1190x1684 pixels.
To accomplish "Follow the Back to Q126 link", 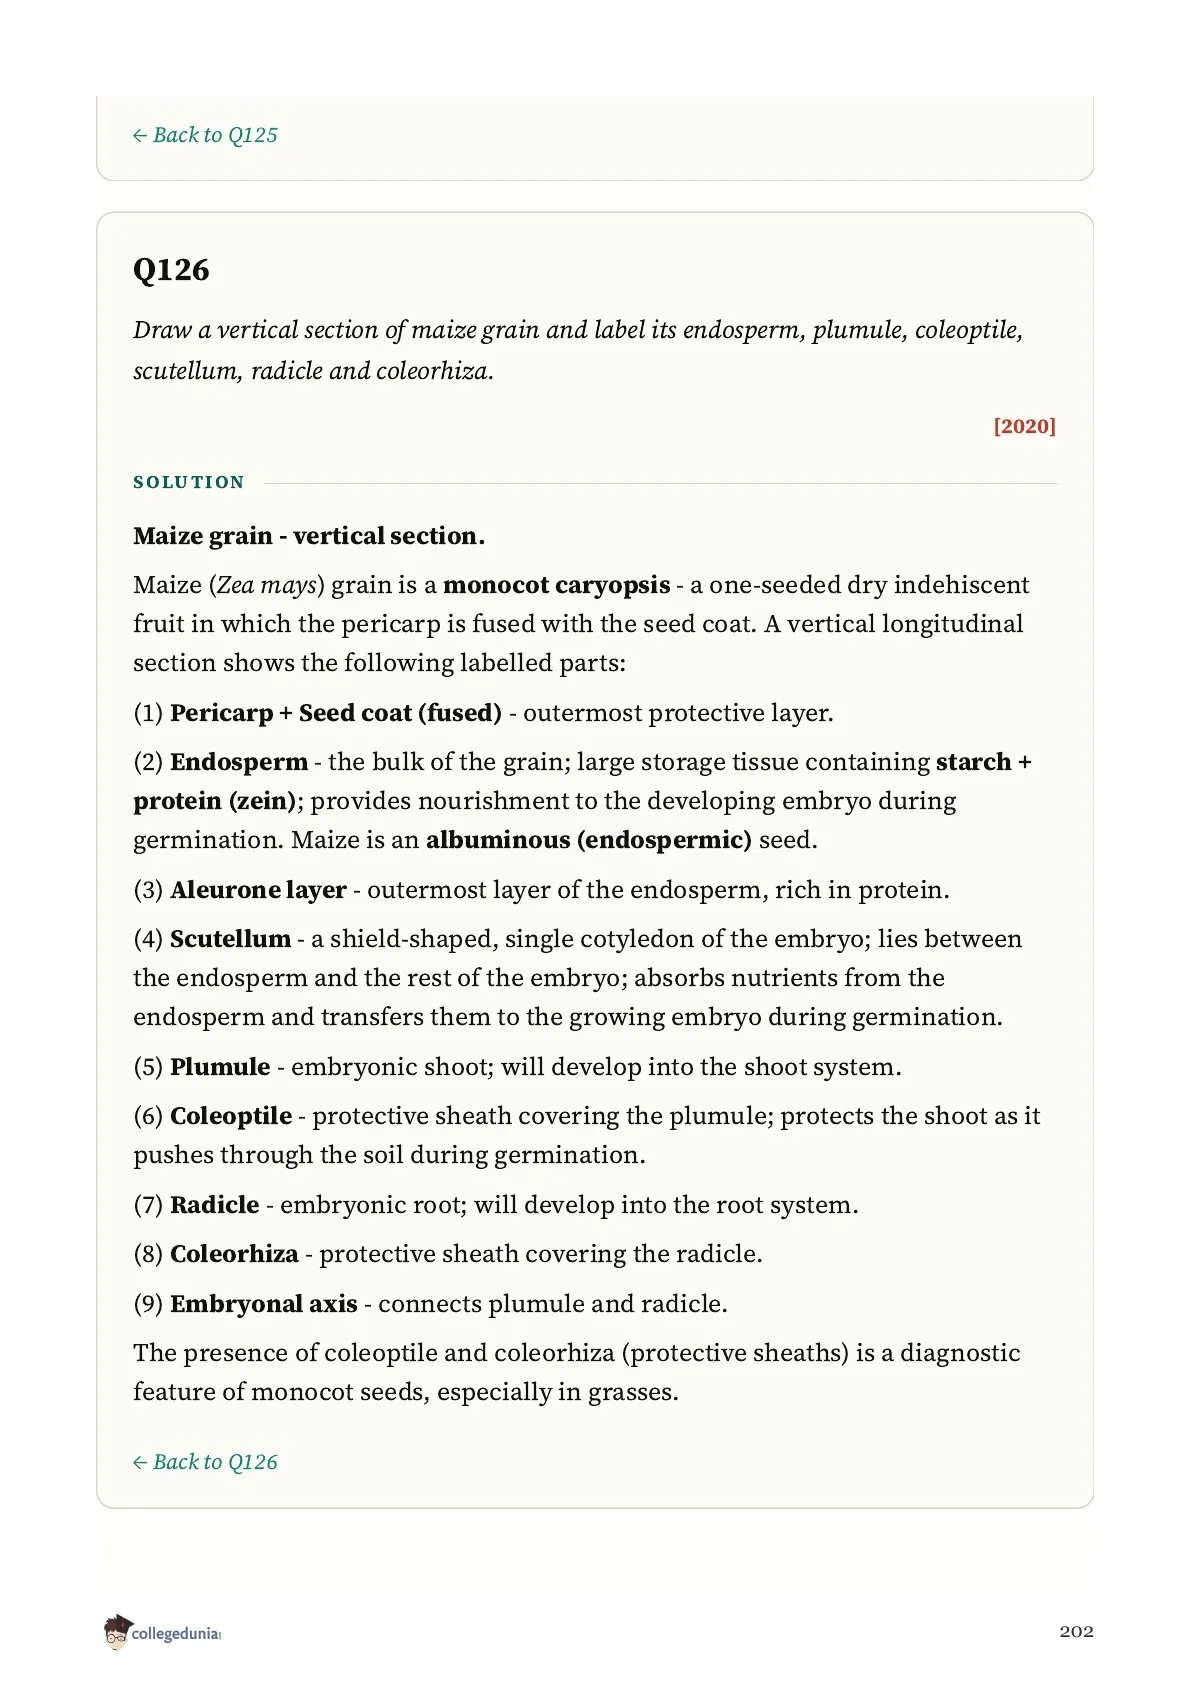I will tap(205, 1462).
